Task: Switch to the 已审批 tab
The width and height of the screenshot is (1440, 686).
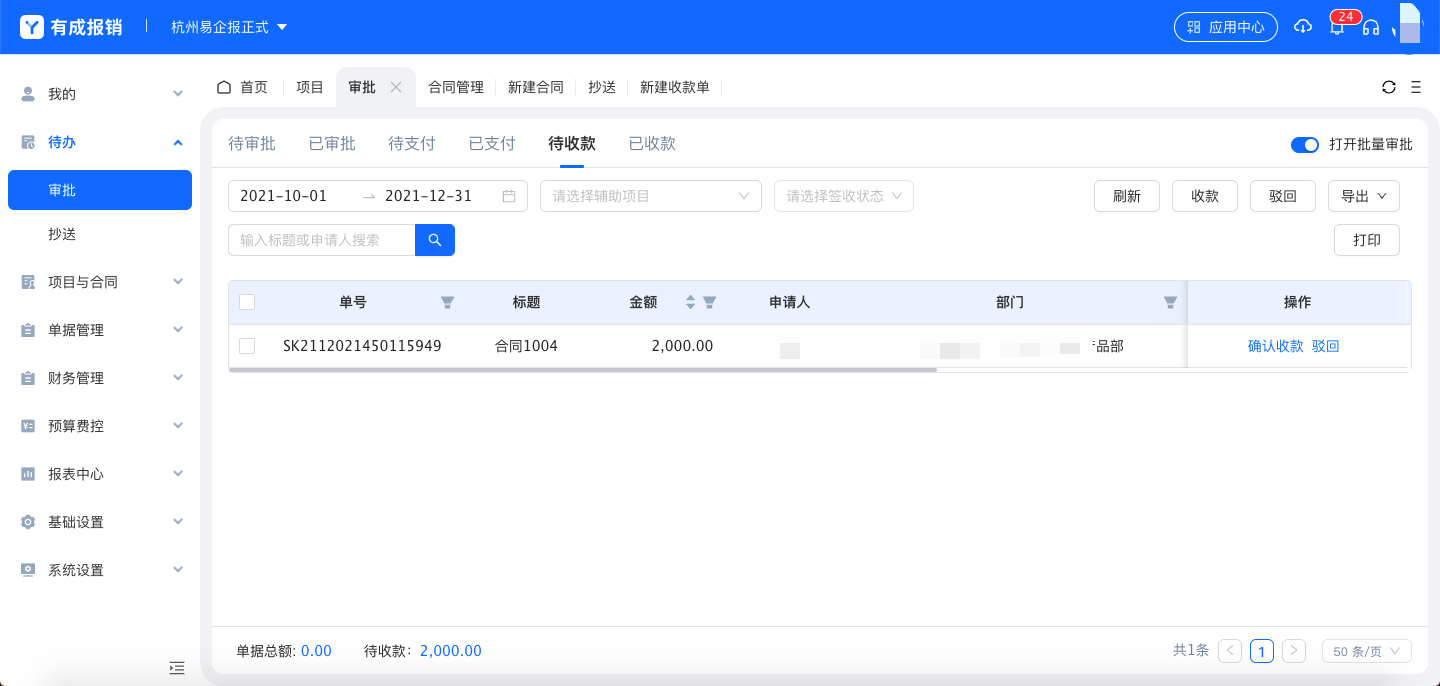Action: pos(332,144)
